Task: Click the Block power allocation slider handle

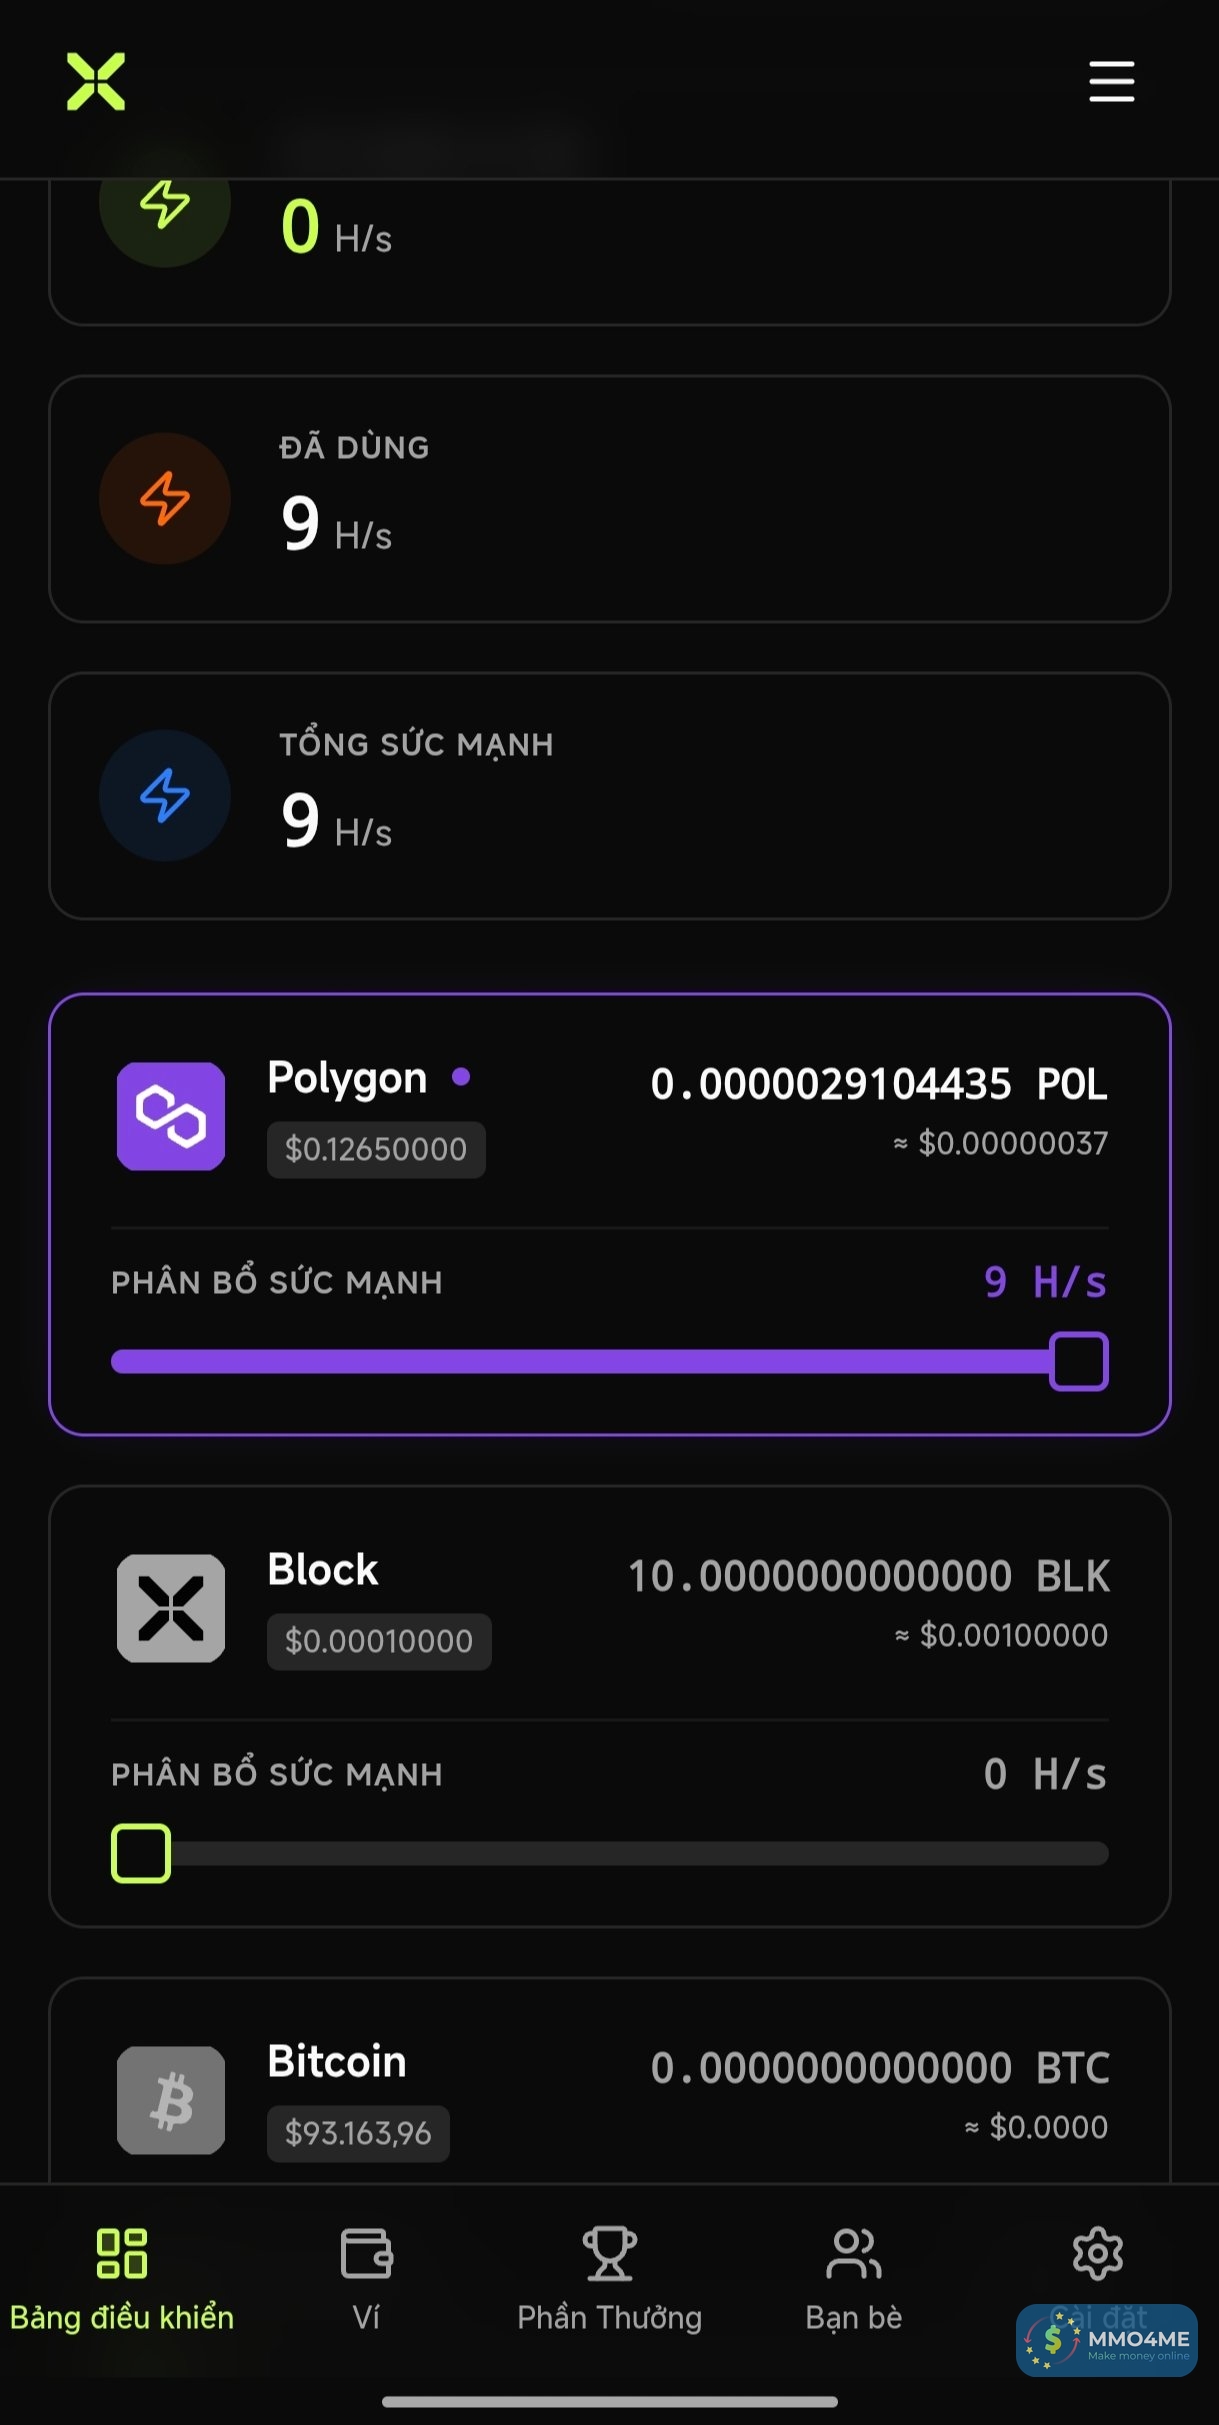Action: 141,1853
